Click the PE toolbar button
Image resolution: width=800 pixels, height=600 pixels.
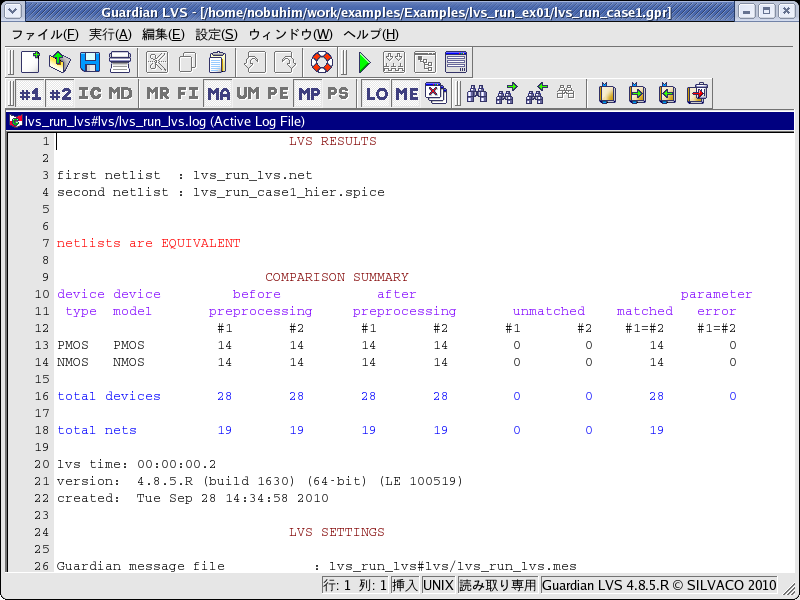[278, 93]
